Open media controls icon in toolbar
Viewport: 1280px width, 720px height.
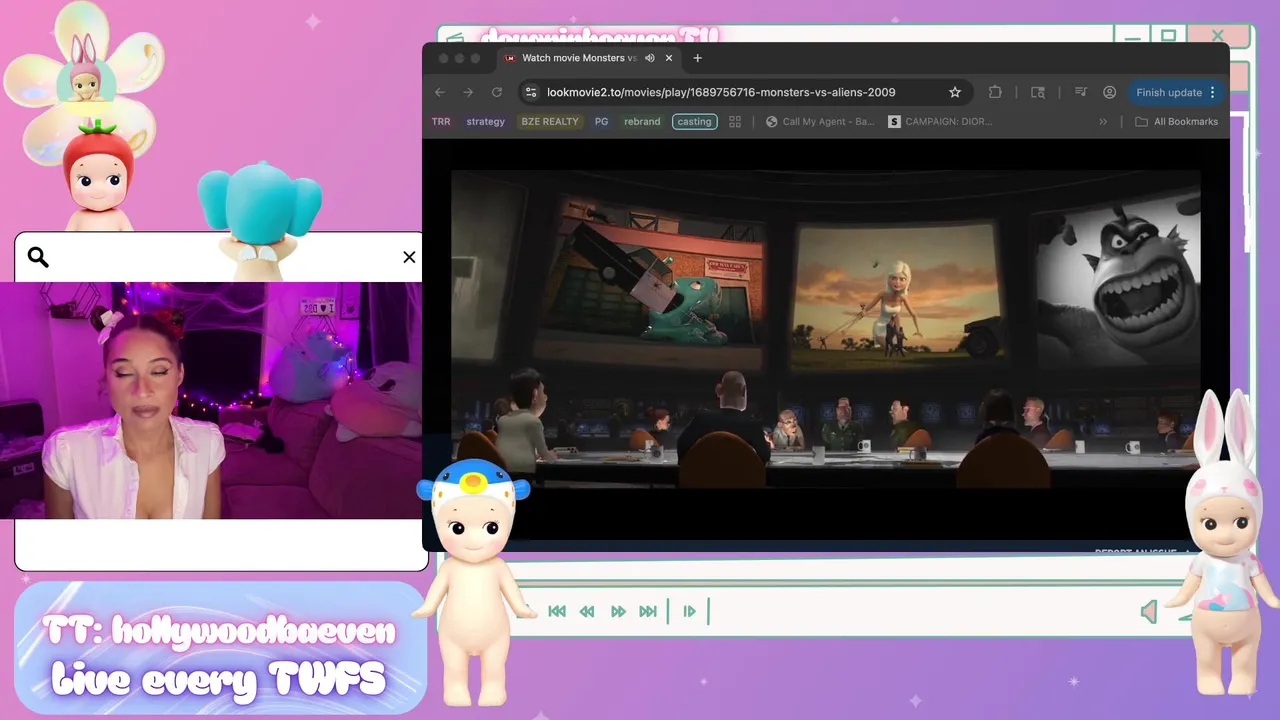(1081, 92)
